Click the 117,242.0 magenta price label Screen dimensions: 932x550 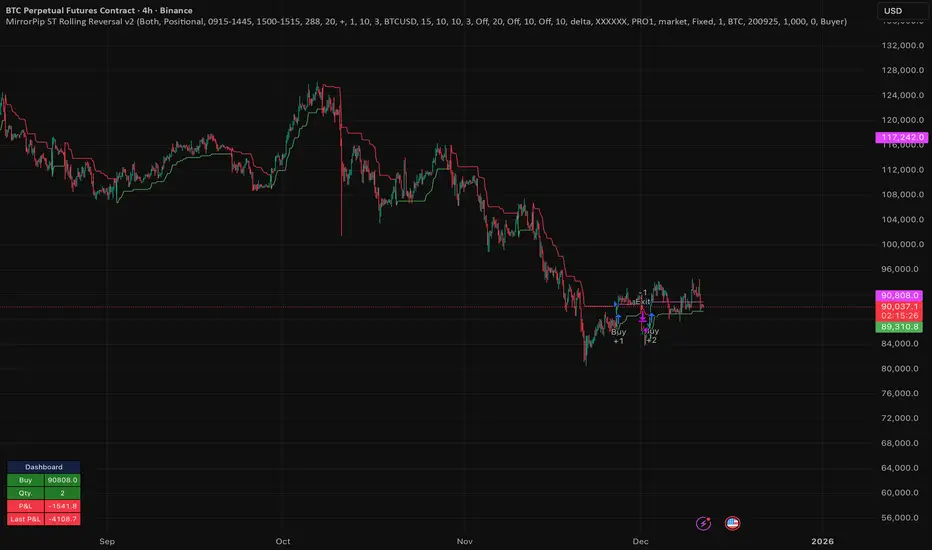(x=902, y=137)
